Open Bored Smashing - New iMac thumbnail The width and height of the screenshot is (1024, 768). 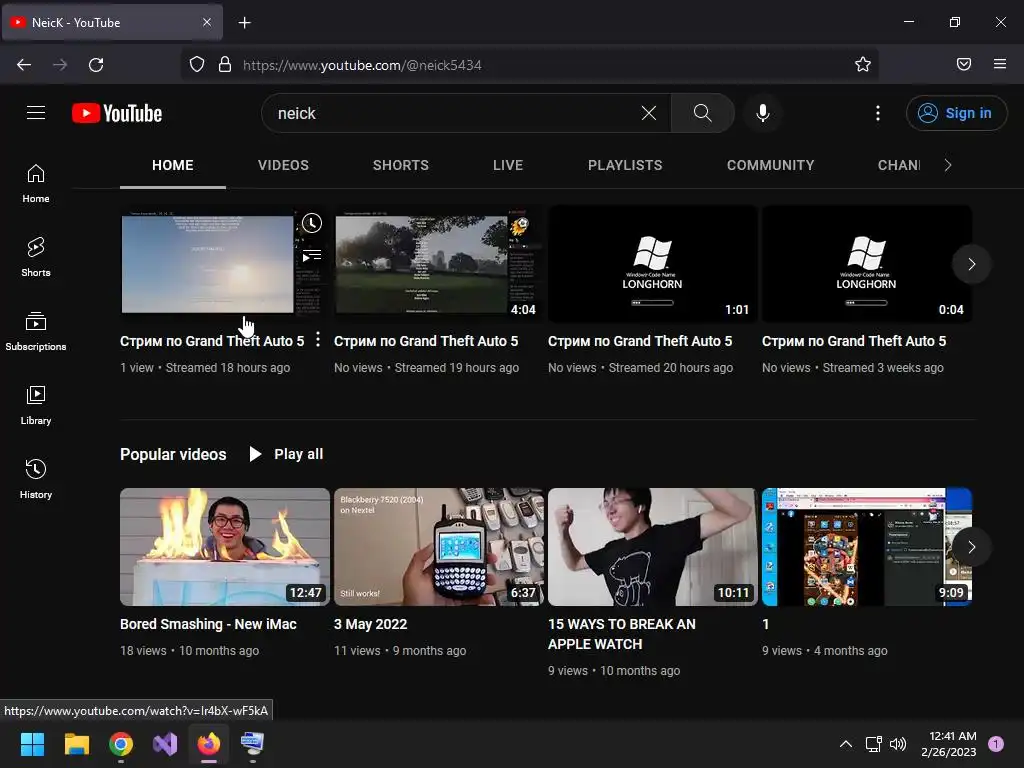(225, 547)
